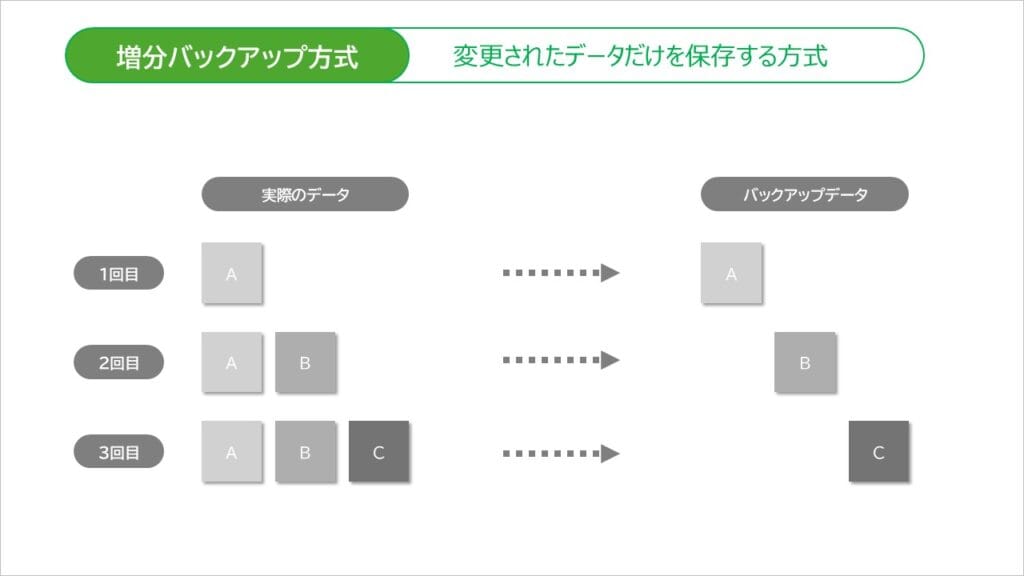1024x576 pixels.
Task: Click the 3回目 row label
Action: click(119, 452)
